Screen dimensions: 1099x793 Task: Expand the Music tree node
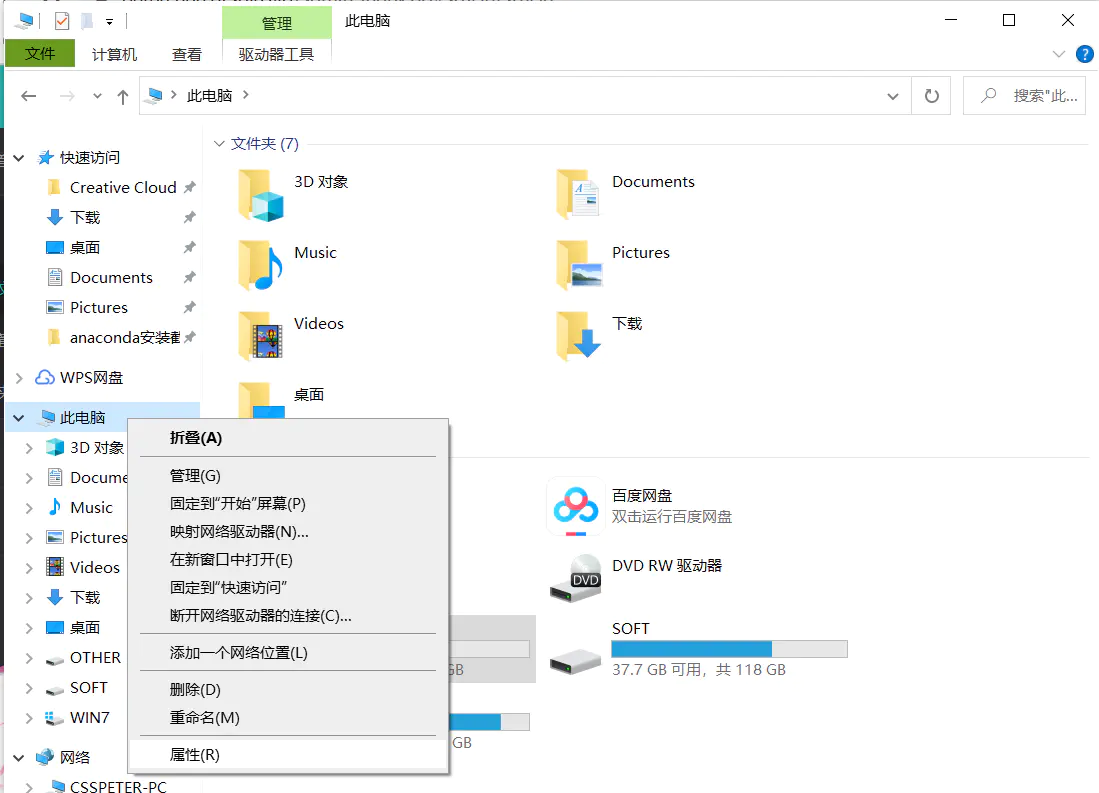(x=29, y=508)
